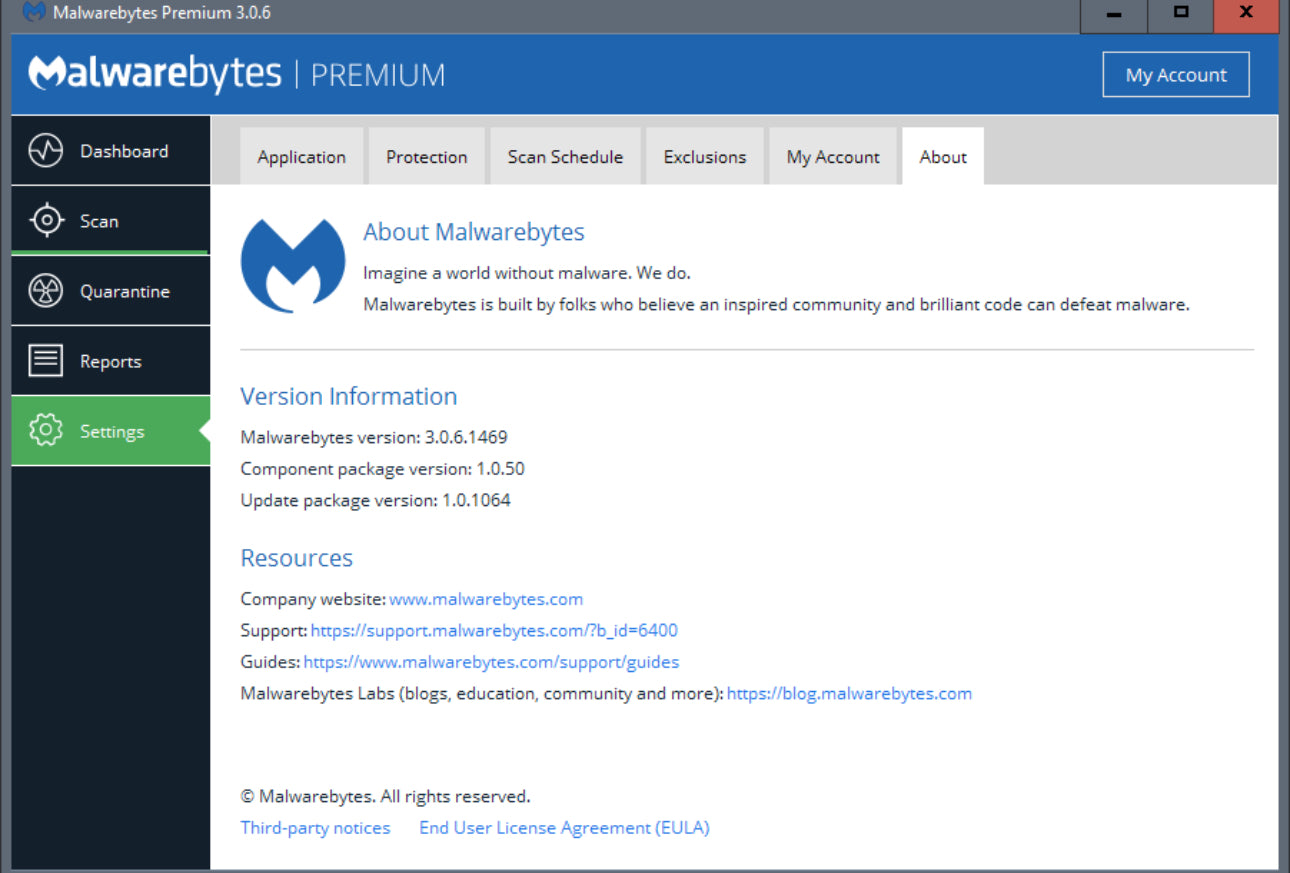This screenshot has height=873, width=1290.
Task: Click the Malwarebytes Premium header logo
Action: click(236, 75)
